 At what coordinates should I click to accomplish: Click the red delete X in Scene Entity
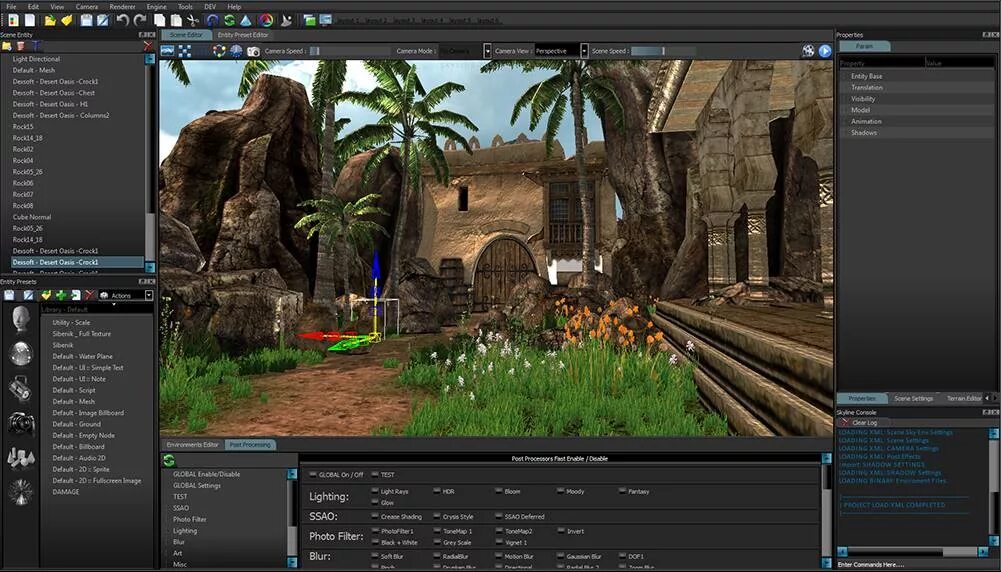(x=148, y=46)
